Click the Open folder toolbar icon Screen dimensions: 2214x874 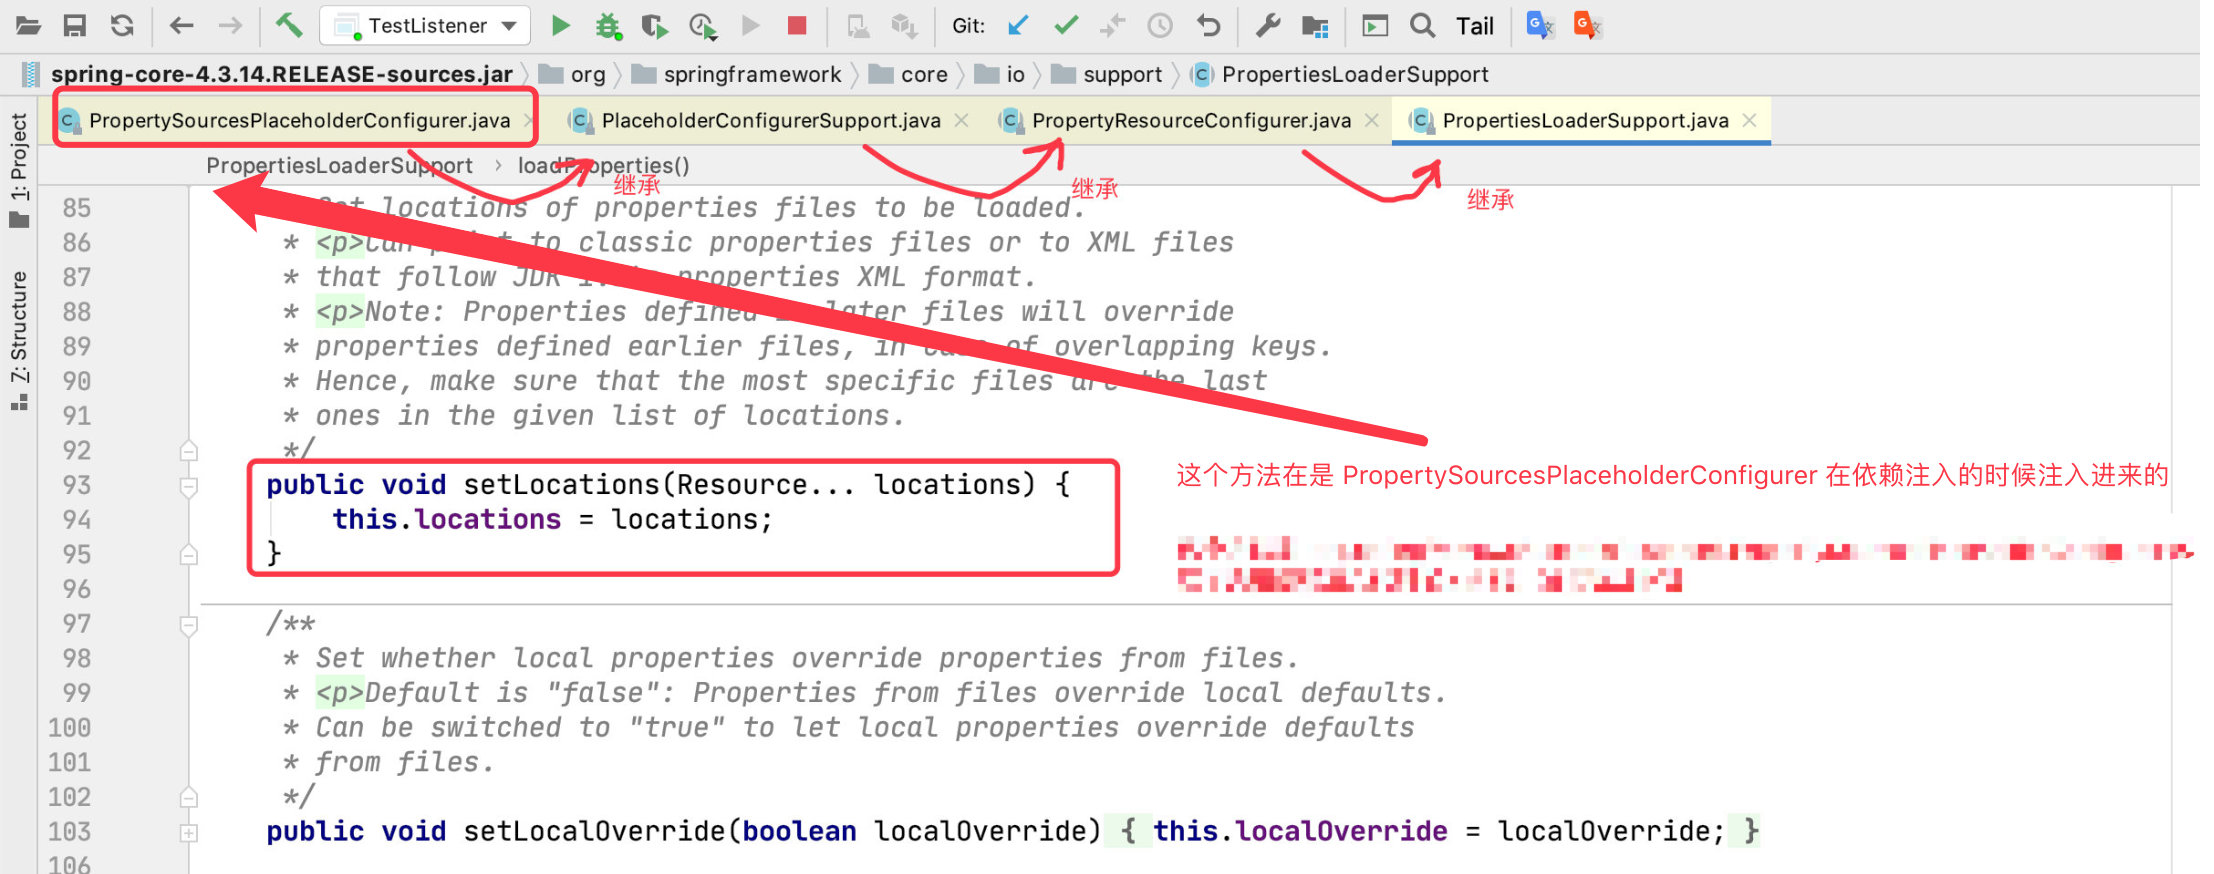pos(28,25)
